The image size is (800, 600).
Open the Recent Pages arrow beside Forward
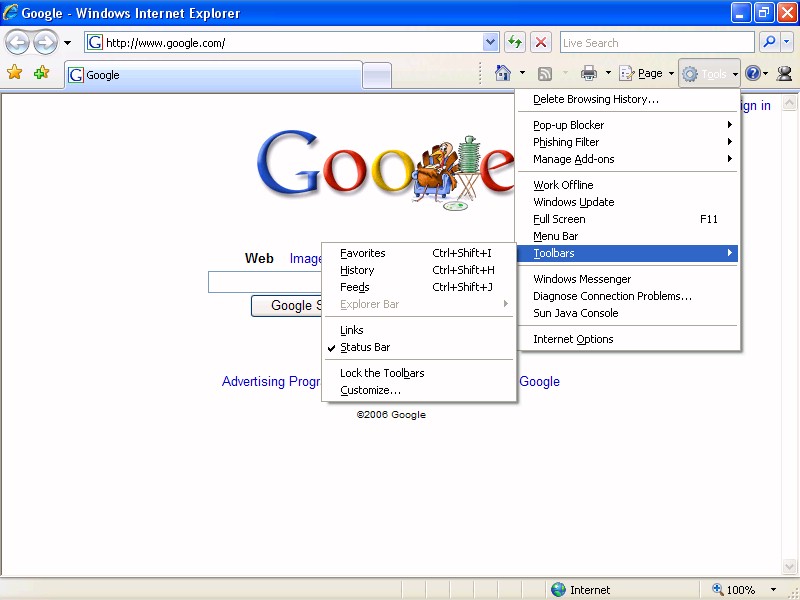[x=67, y=43]
